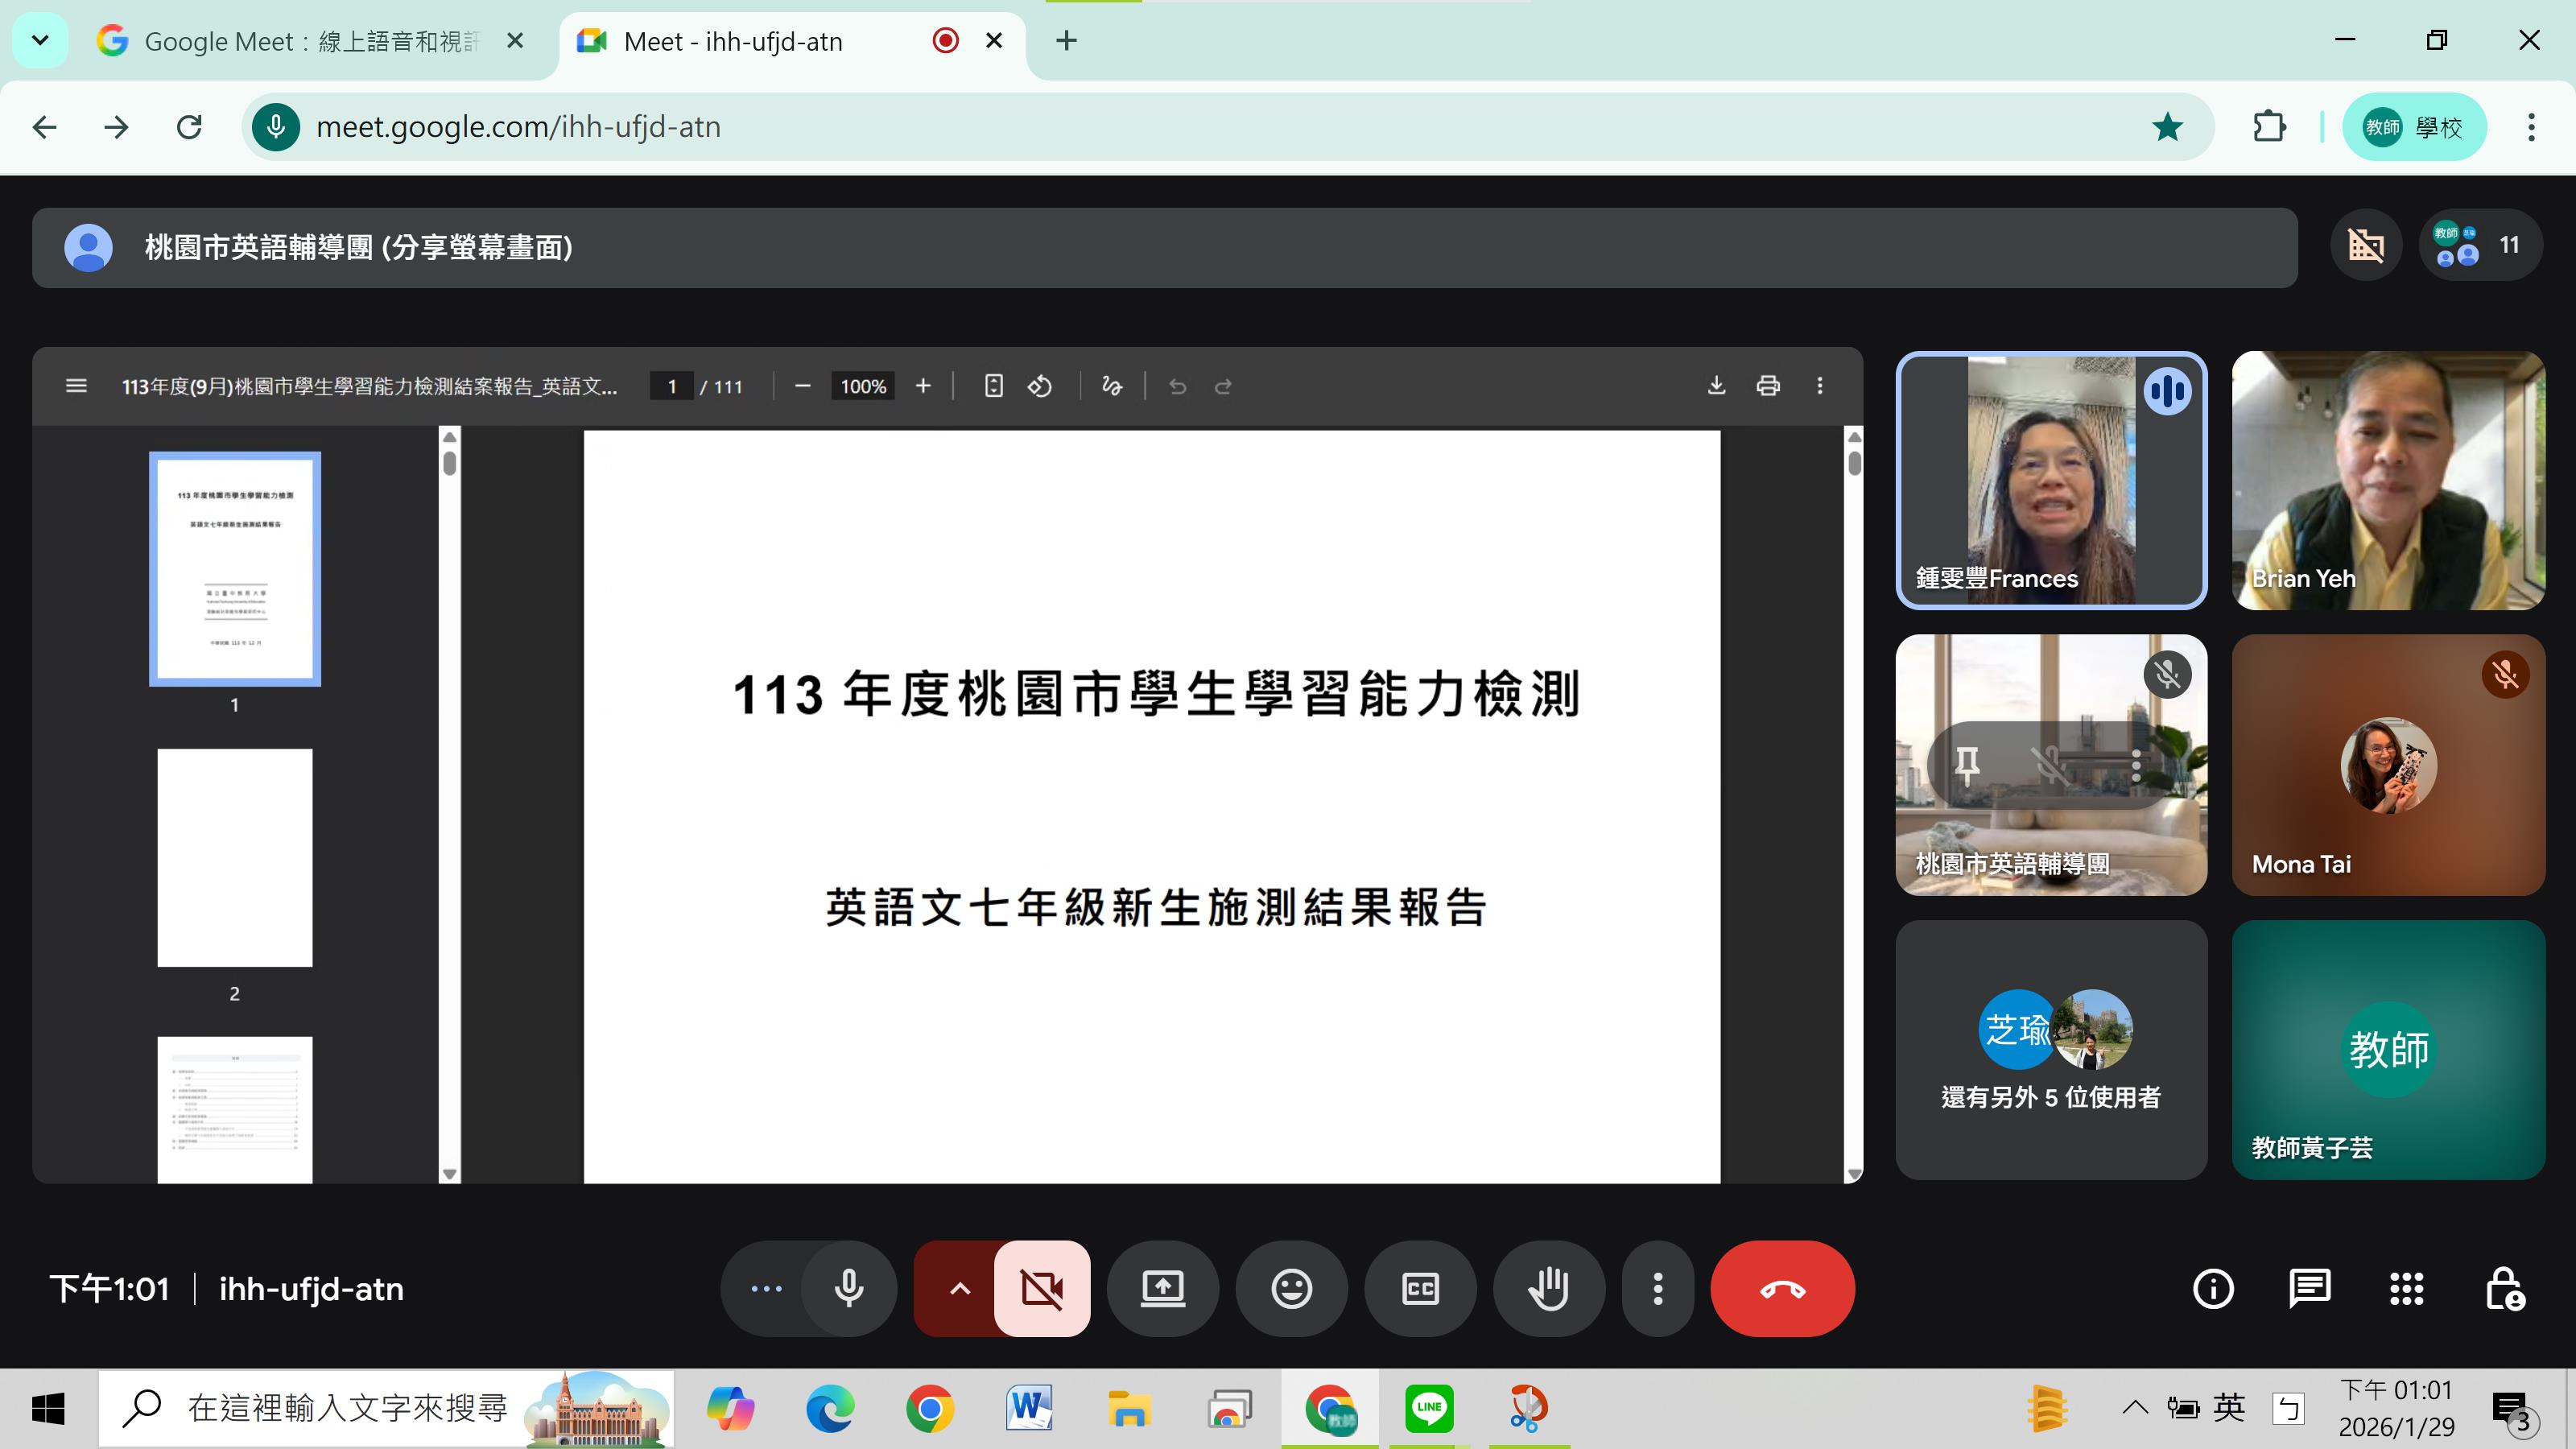
Task: Toggle the PDF sidebar hamburger menu
Action: click(x=76, y=386)
